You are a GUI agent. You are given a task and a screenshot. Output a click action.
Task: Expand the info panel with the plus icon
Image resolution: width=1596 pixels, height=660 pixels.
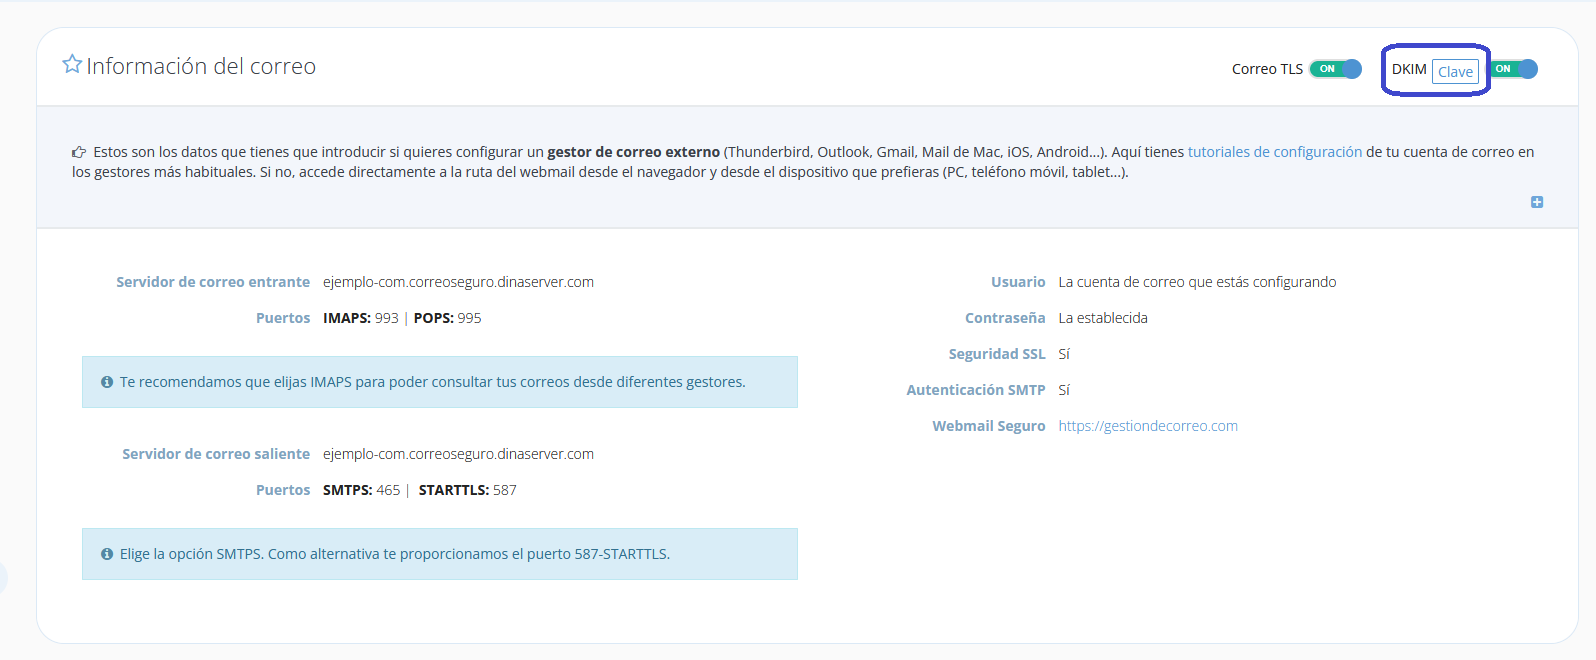pyautogui.click(x=1537, y=202)
